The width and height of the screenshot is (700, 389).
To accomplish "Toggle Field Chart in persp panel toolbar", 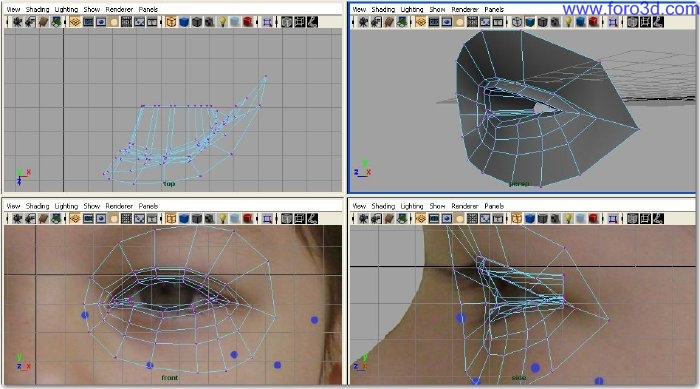I will 472,21.
